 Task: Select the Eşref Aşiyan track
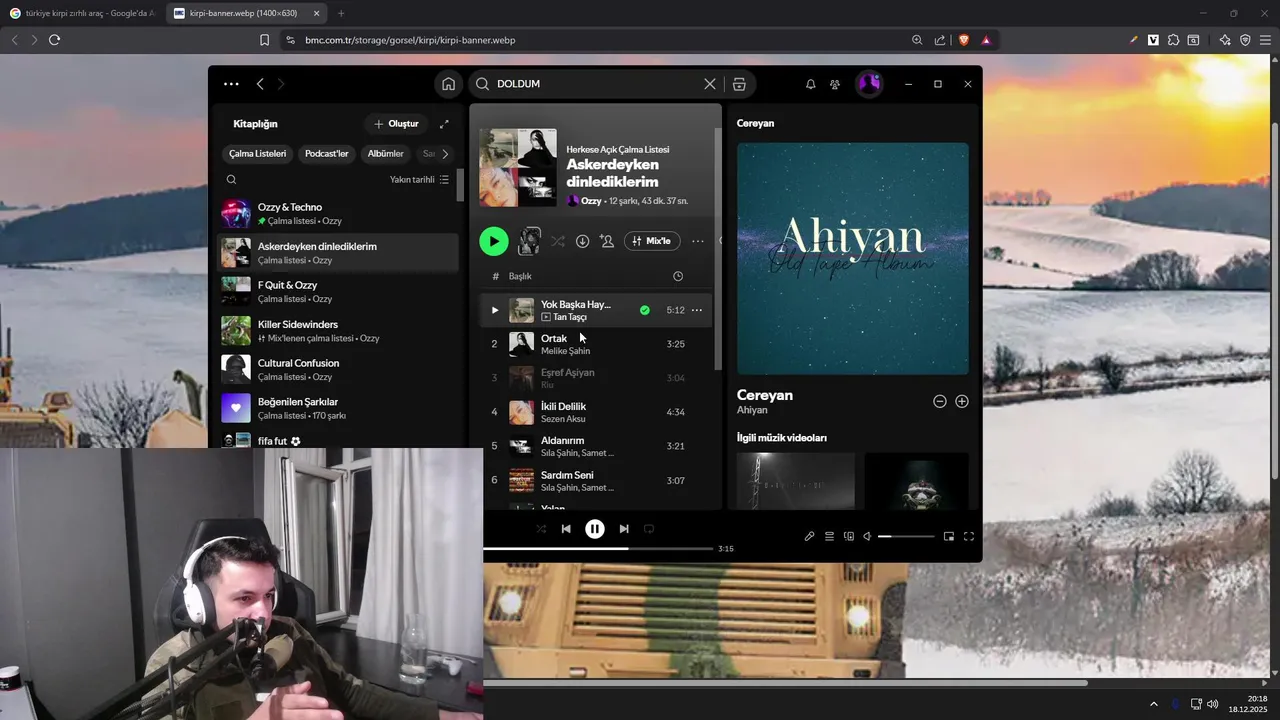coord(596,378)
